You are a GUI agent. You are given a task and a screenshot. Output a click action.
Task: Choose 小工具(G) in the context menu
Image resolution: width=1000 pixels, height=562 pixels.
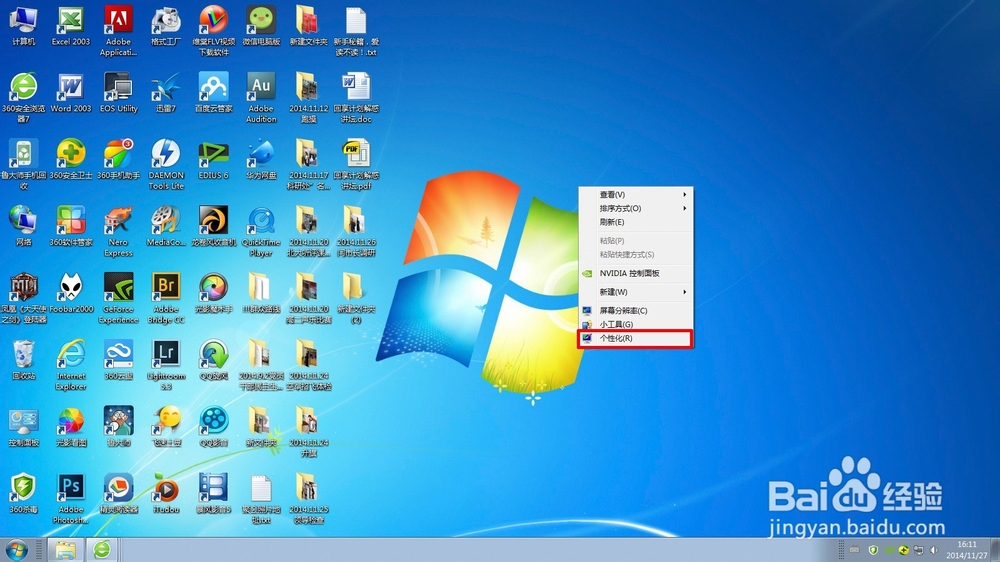point(635,325)
